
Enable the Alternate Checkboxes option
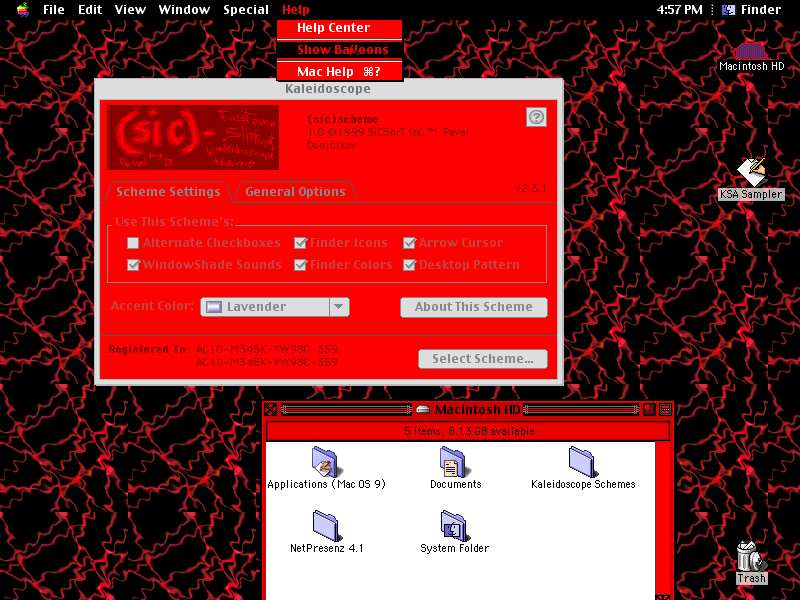(133, 243)
